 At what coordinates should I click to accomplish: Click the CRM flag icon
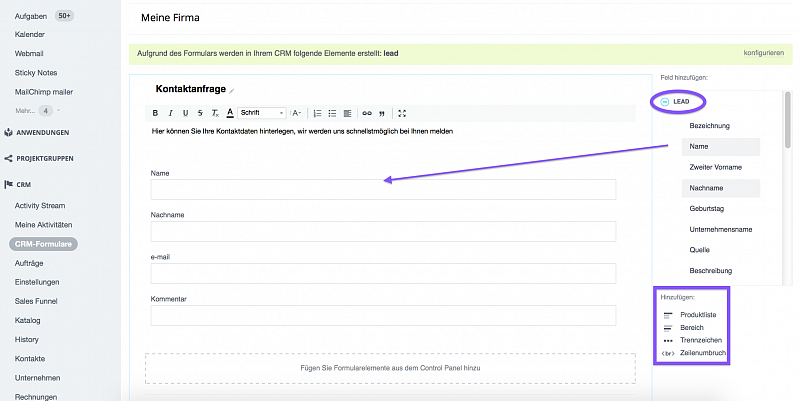pos(8,184)
